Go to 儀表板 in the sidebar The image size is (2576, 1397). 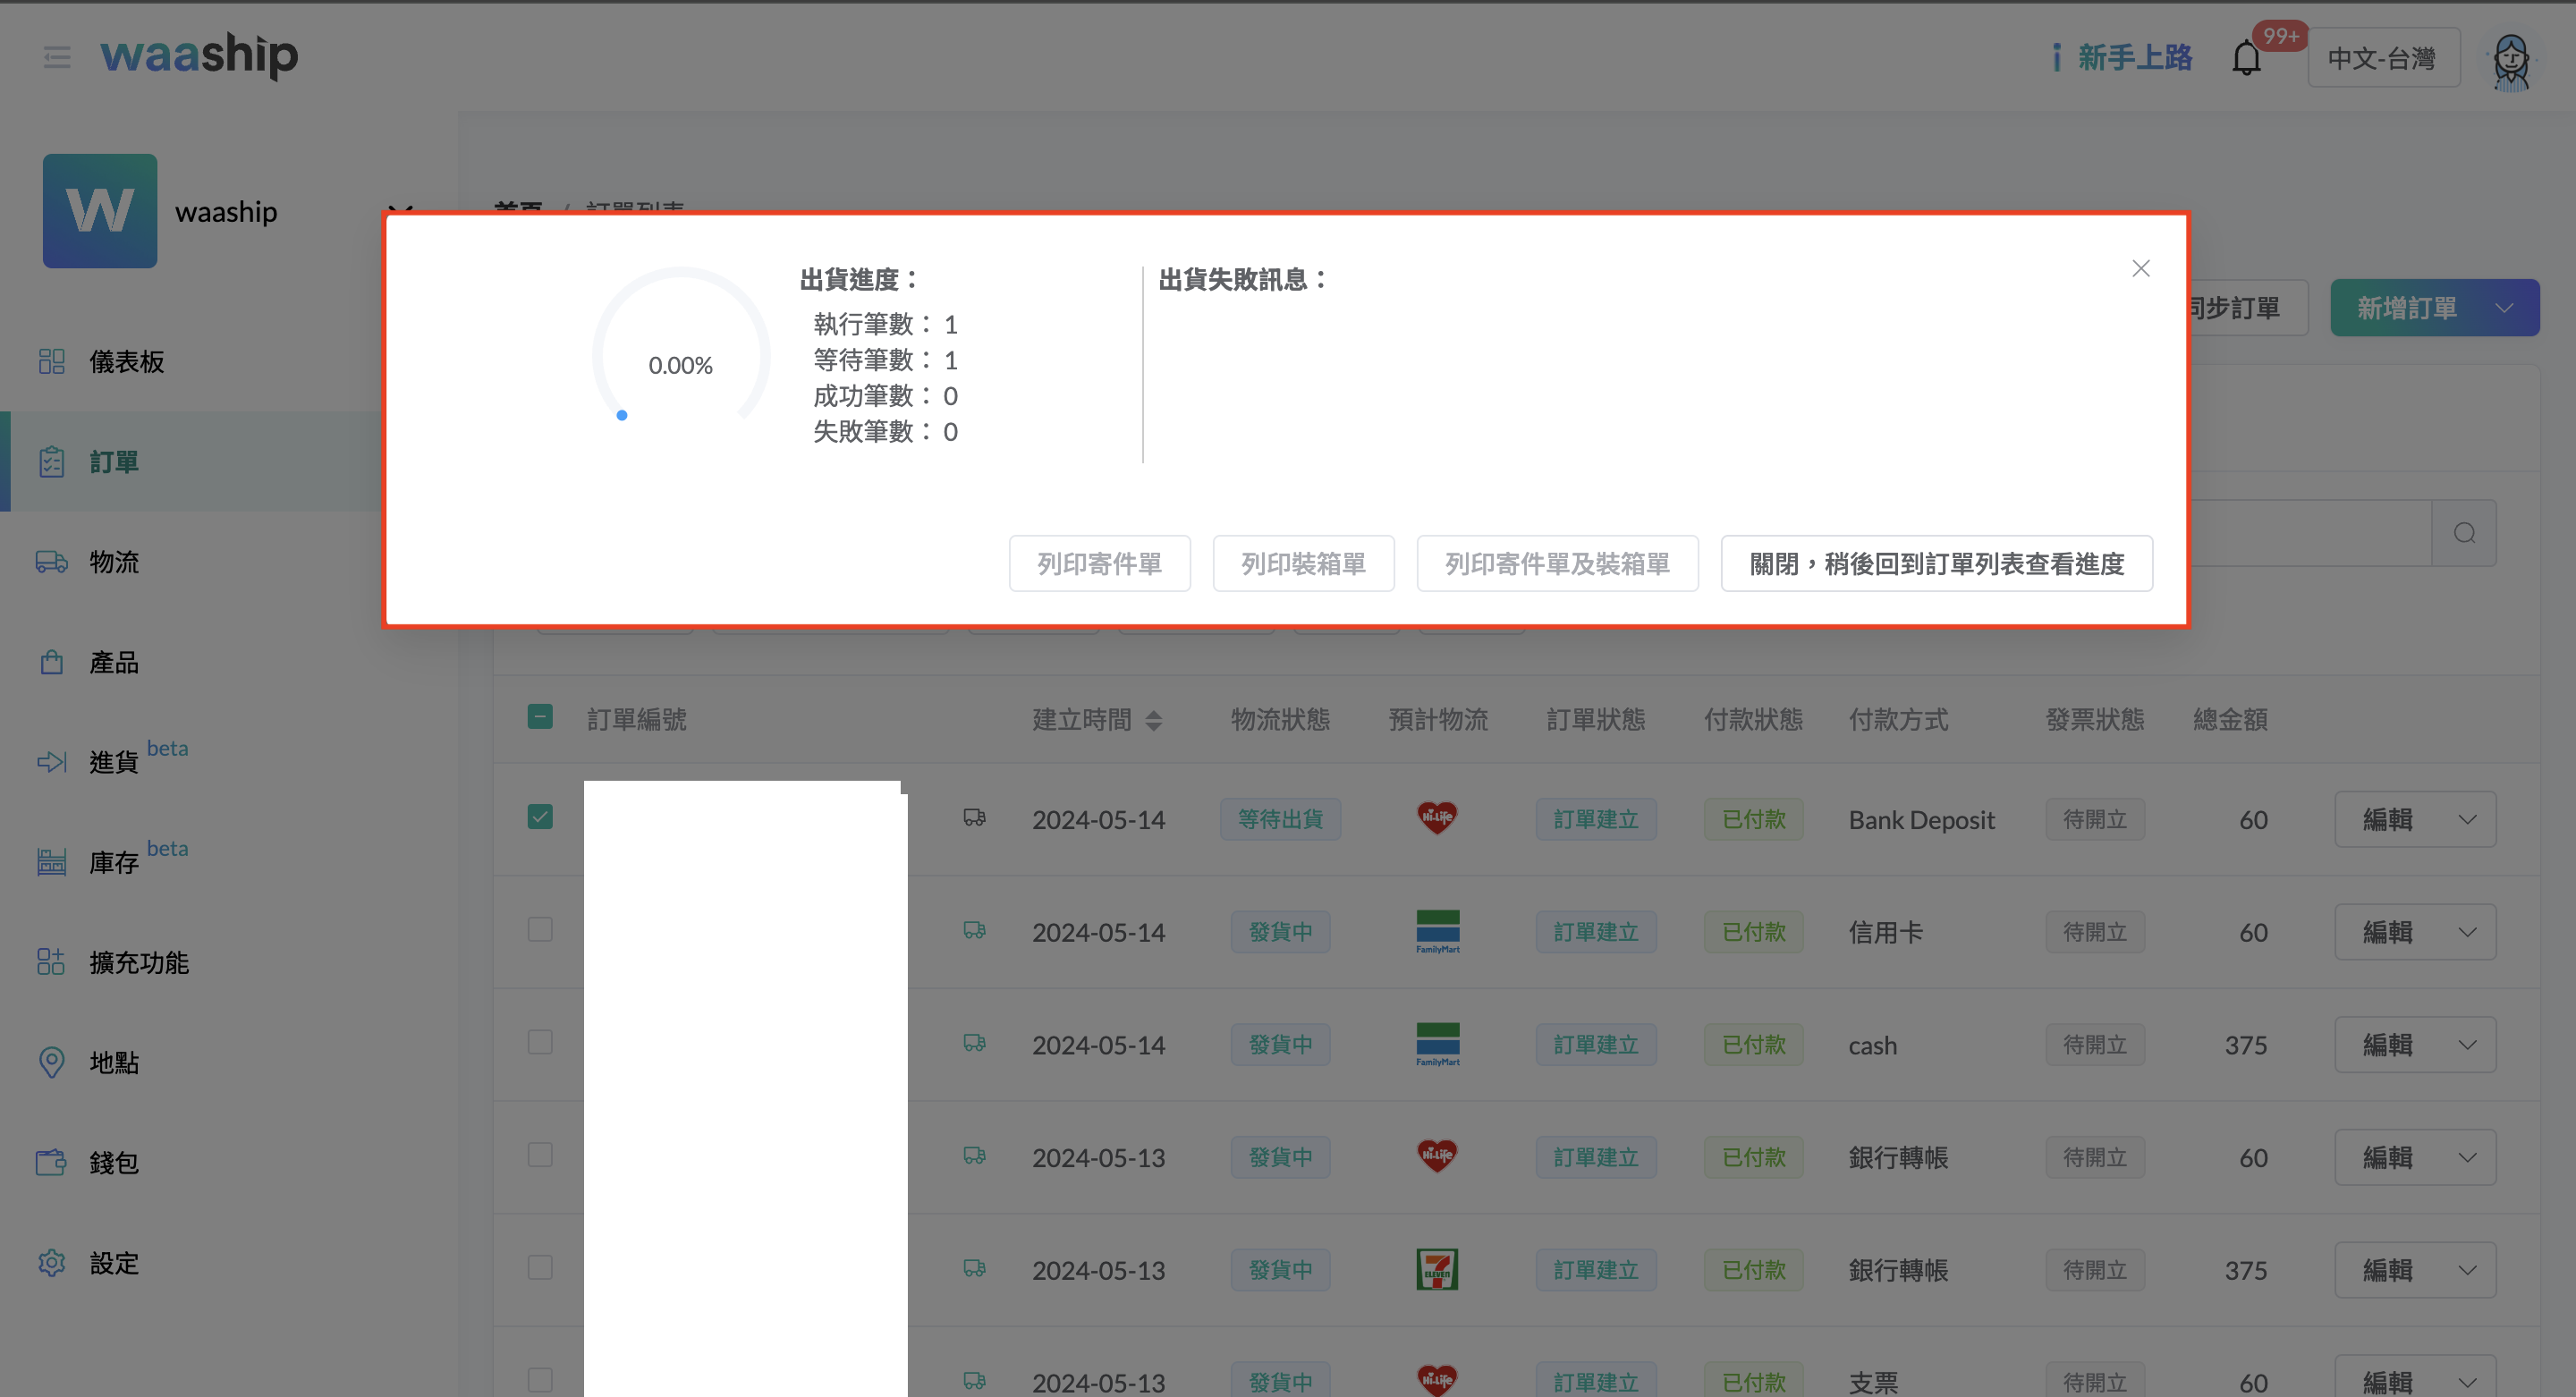pos(126,362)
